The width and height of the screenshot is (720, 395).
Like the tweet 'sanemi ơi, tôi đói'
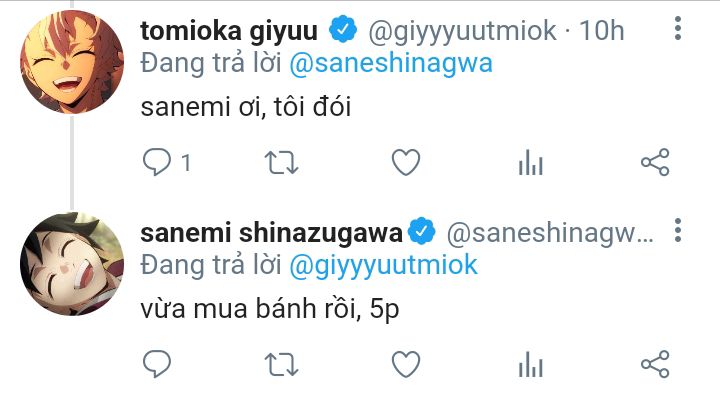pyautogui.click(x=406, y=163)
